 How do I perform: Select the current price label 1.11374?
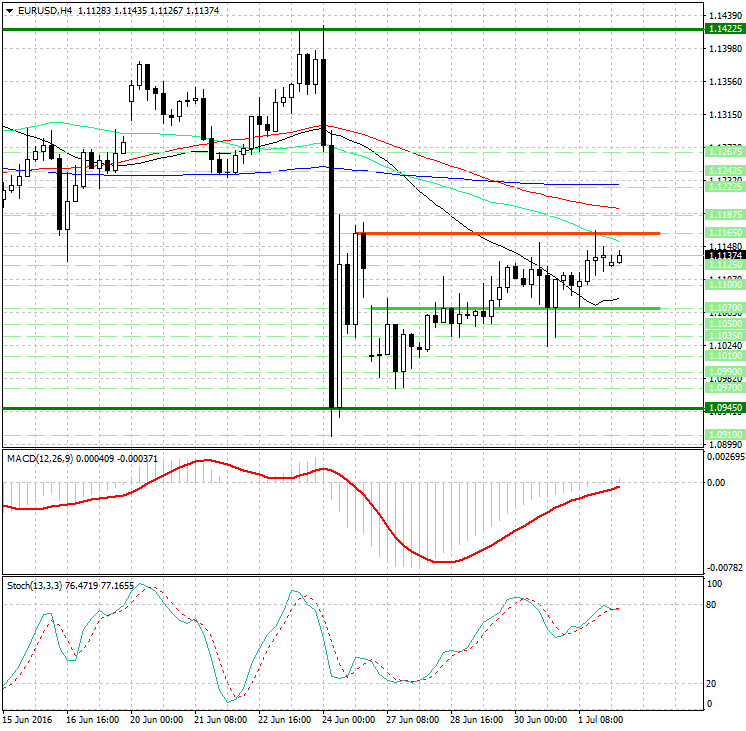tap(725, 256)
